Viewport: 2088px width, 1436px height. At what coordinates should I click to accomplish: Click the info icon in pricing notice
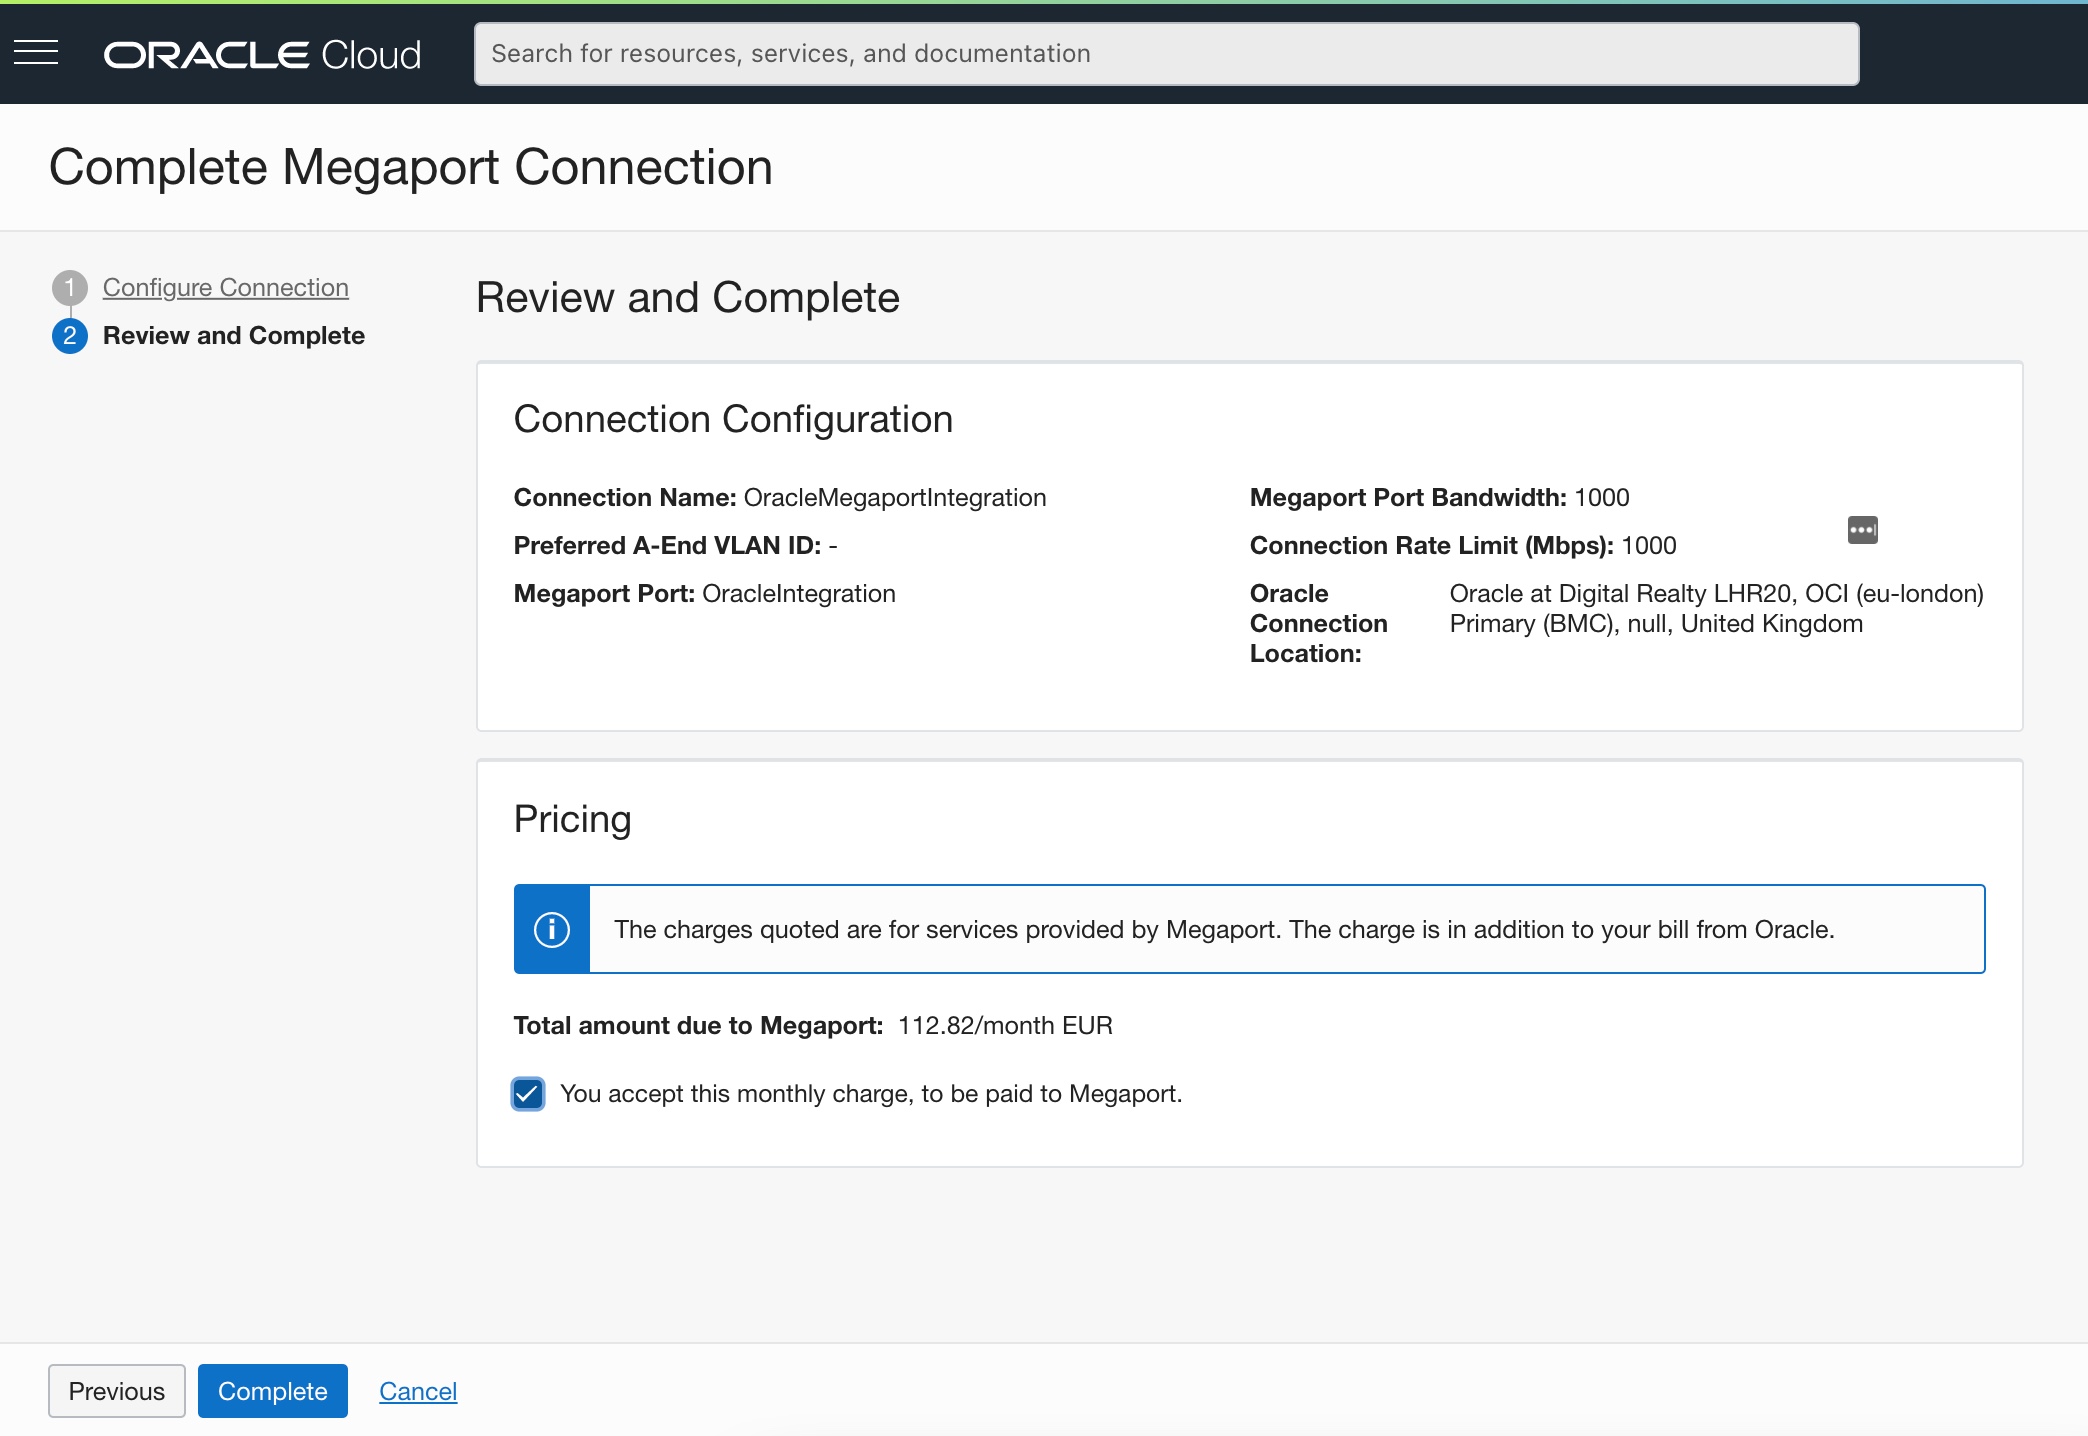[x=552, y=929]
